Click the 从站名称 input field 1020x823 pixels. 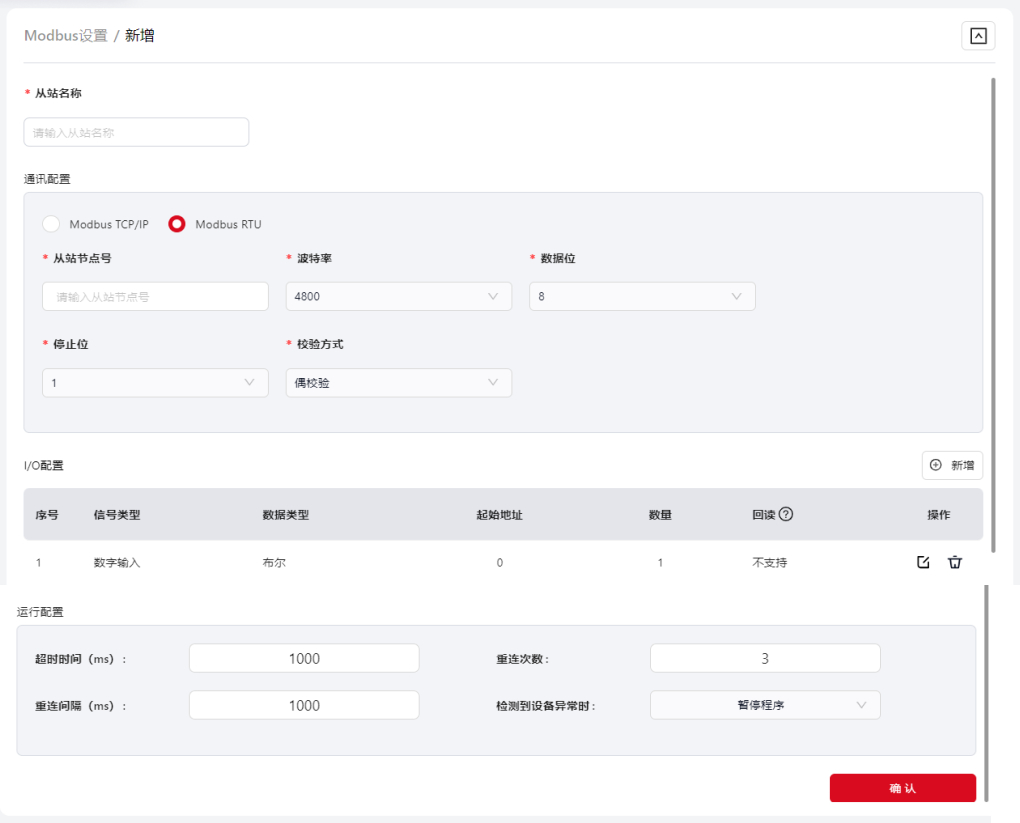click(136, 132)
